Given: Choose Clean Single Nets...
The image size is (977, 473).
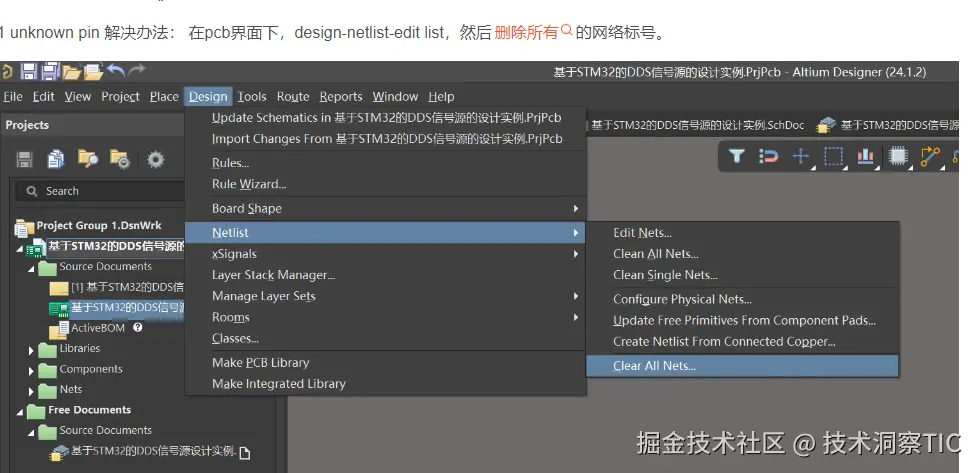Looking at the screenshot, I should click(742, 275).
